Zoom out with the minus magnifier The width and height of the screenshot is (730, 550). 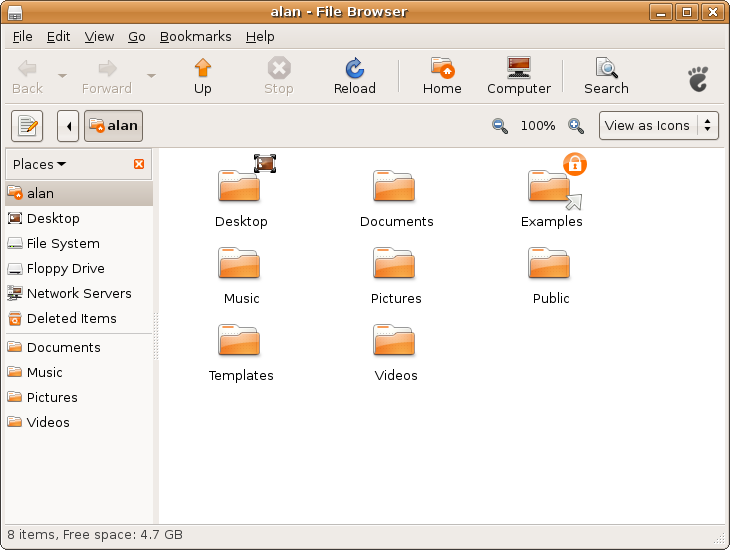pyautogui.click(x=500, y=126)
